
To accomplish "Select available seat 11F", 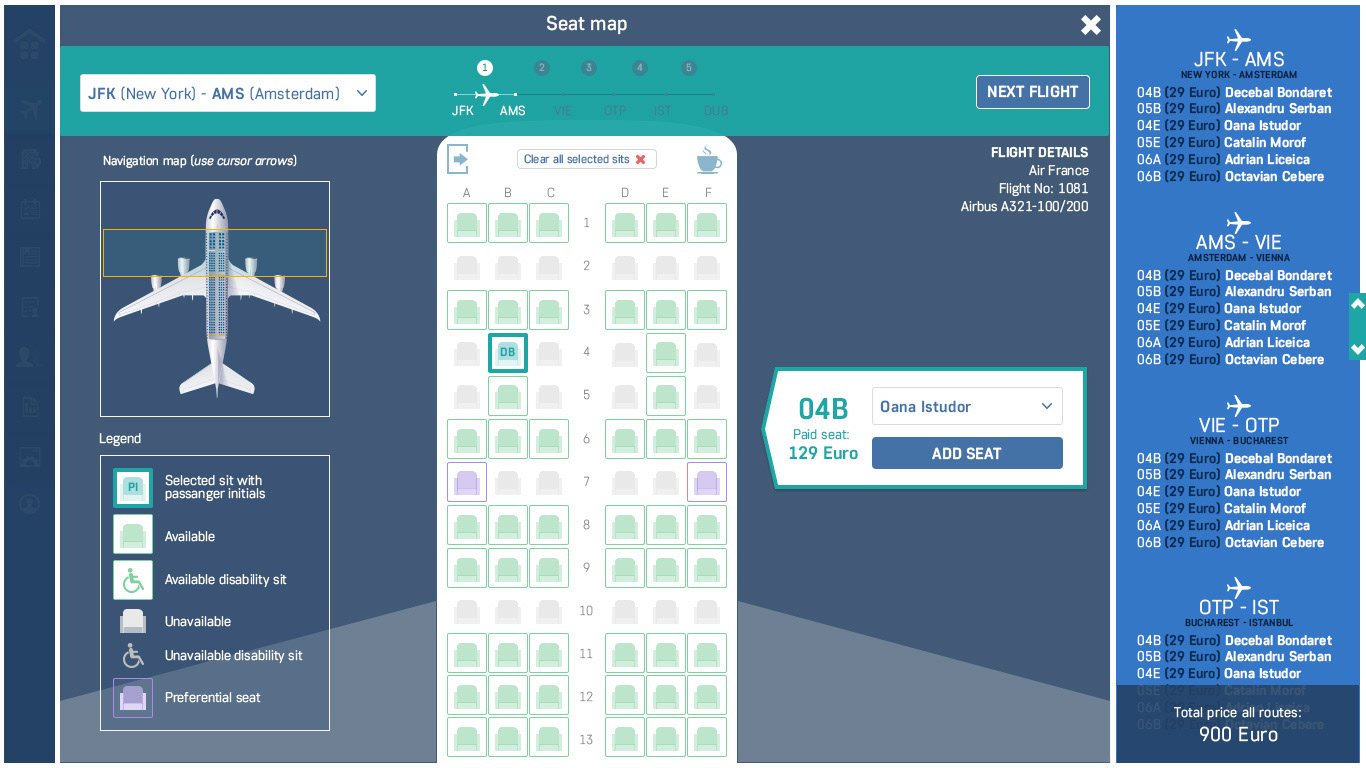I will [707, 654].
